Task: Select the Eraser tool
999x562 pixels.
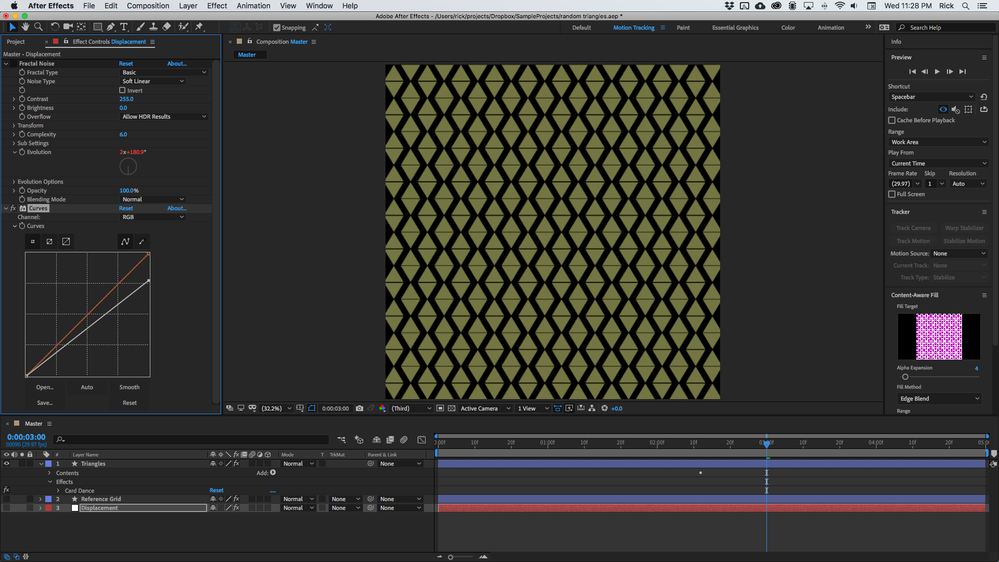Action: (167, 27)
